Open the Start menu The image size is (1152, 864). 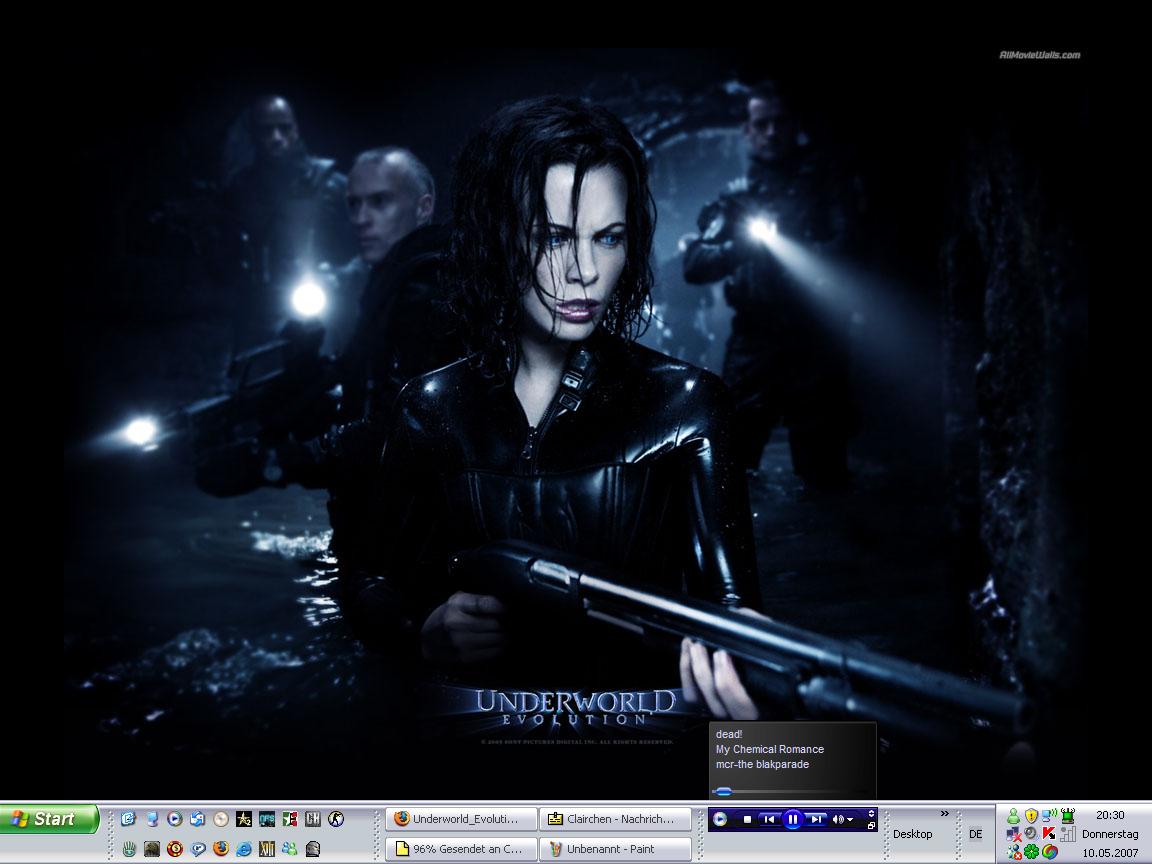pos(48,819)
